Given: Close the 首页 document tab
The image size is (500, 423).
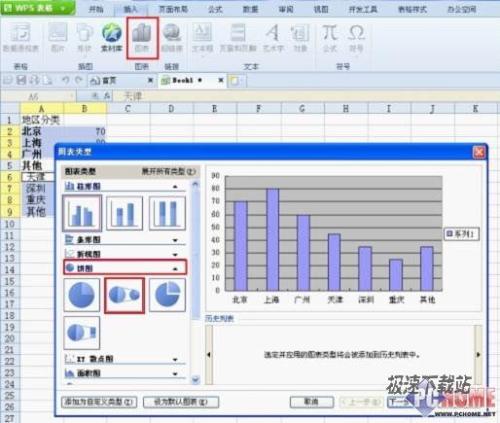Looking at the screenshot, I should point(150,80).
